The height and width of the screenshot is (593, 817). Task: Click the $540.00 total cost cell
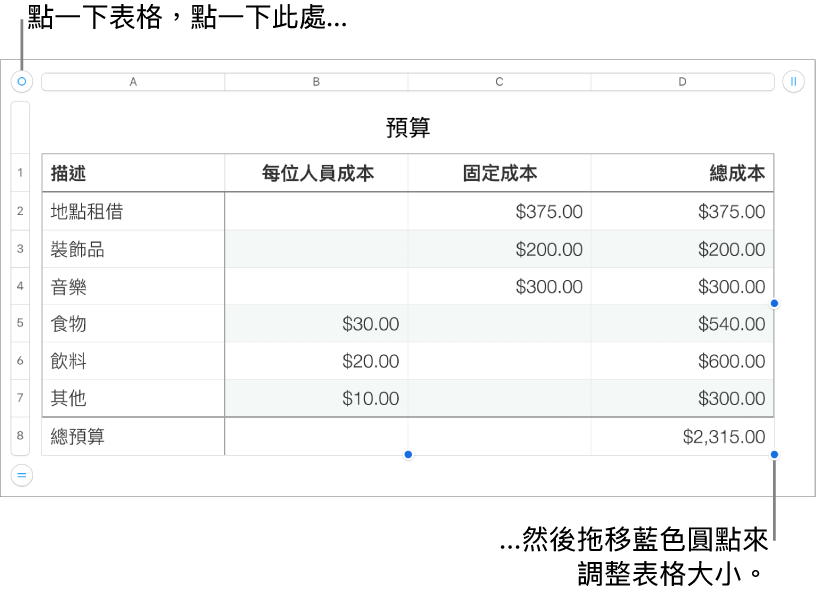pyautogui.click(x=683, y=324)
